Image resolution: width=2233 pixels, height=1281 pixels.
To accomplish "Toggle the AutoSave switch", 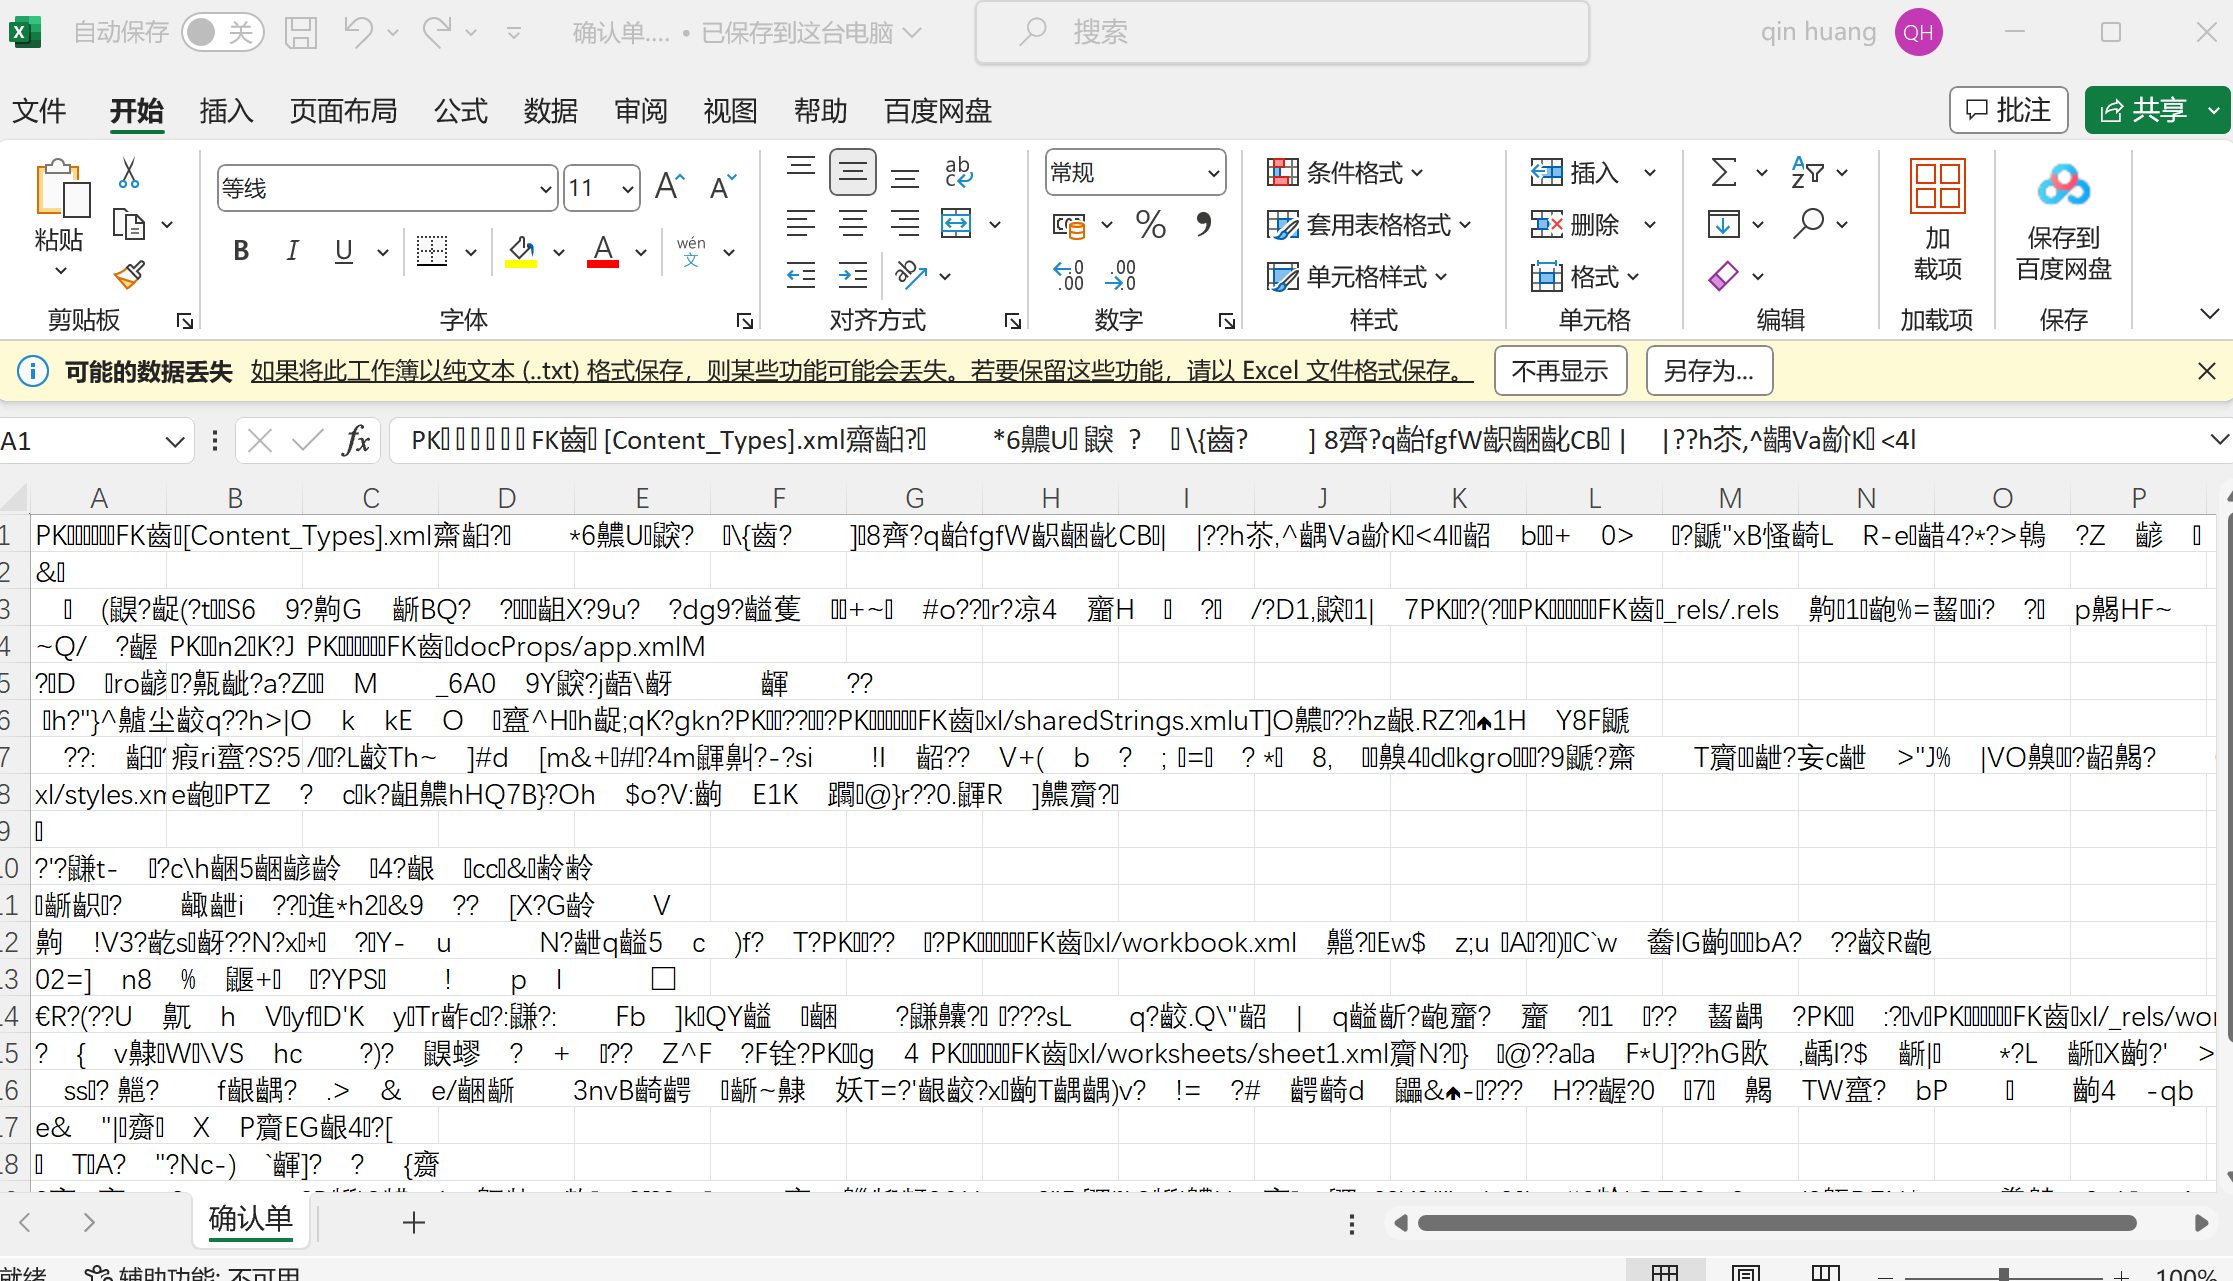I will pos(221,32).
